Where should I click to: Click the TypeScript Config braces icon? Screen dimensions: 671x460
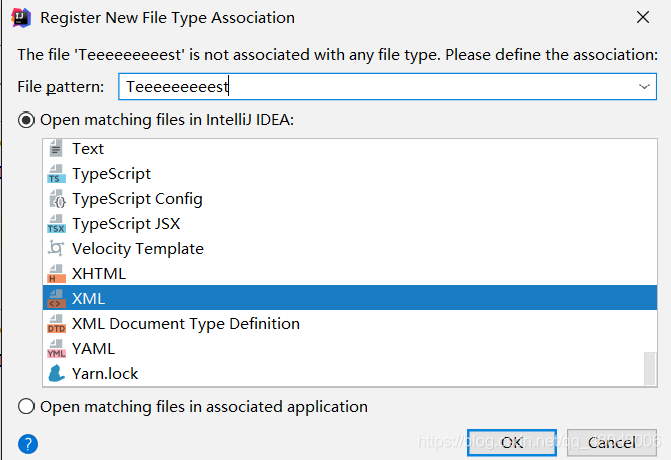(x=56, y=199)
